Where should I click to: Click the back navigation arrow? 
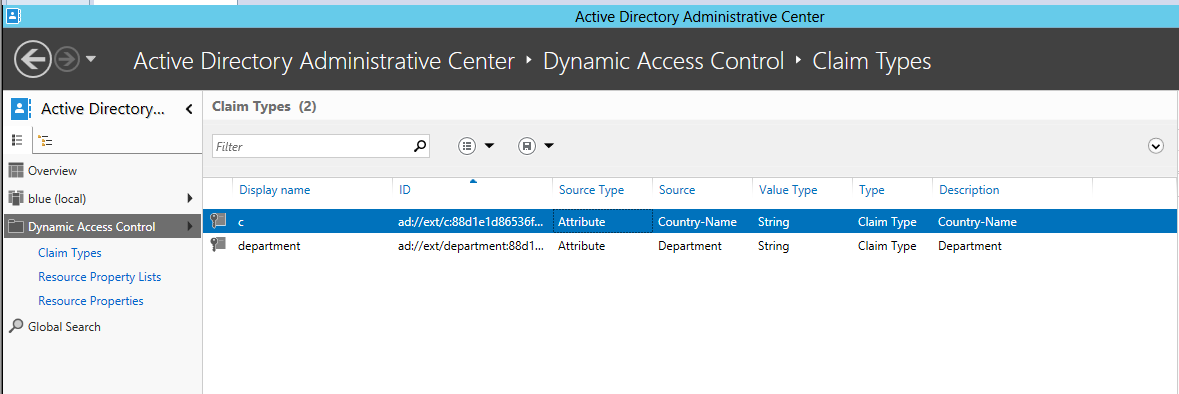coord(32,59)
